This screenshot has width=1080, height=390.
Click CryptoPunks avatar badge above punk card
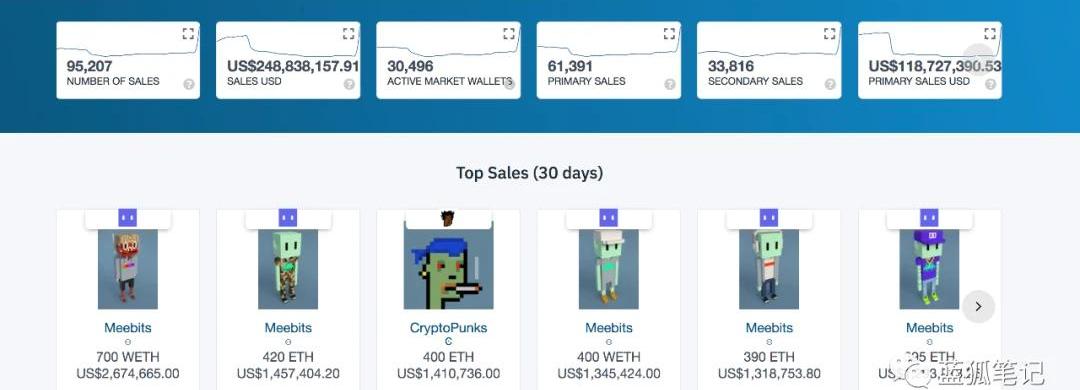tap(448, 218)
